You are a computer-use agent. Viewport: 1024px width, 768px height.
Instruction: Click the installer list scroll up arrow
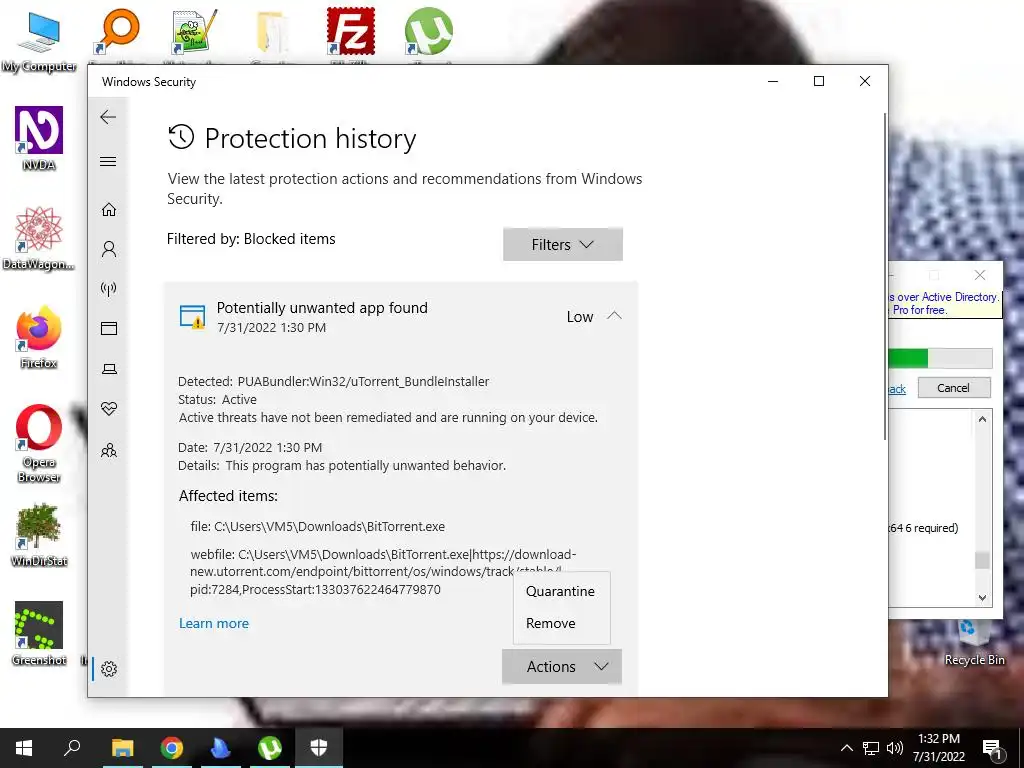(x=982, y=419)
